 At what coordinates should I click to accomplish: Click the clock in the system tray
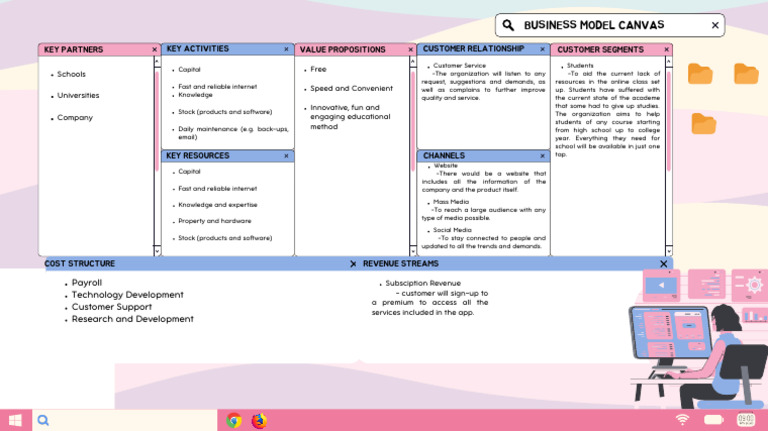[x=746, y=420]
